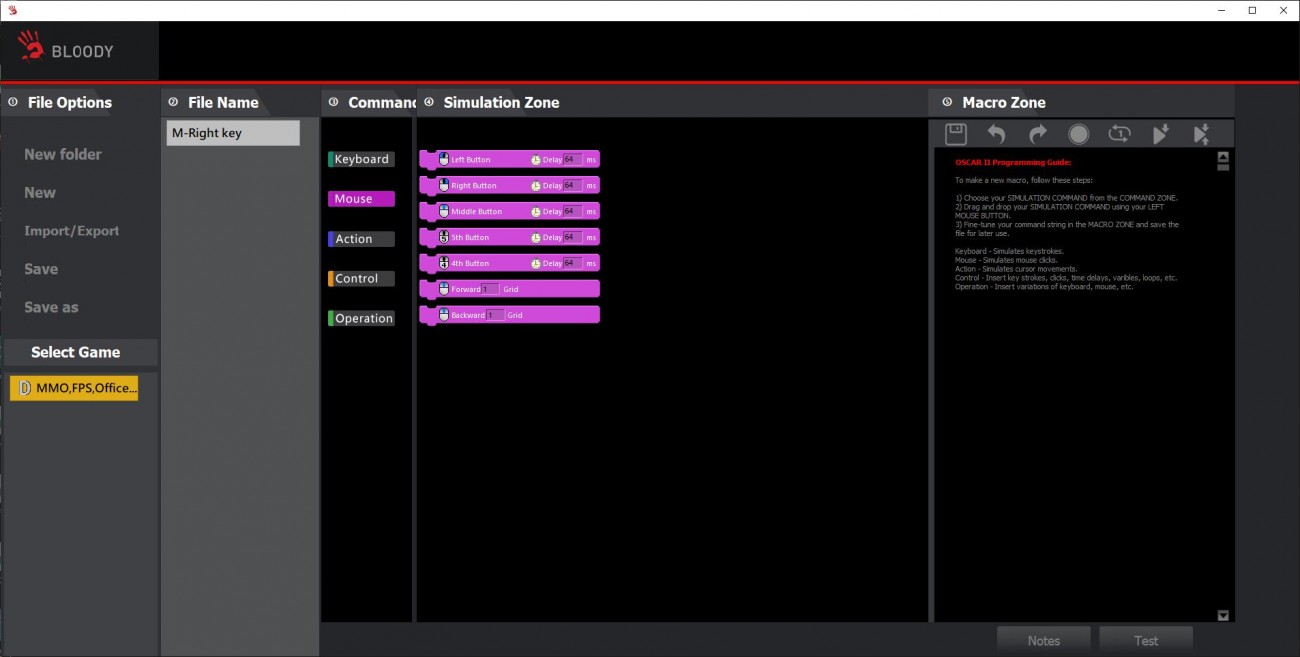
Task: Click the Test button
Action: [x=1146, y=641]
